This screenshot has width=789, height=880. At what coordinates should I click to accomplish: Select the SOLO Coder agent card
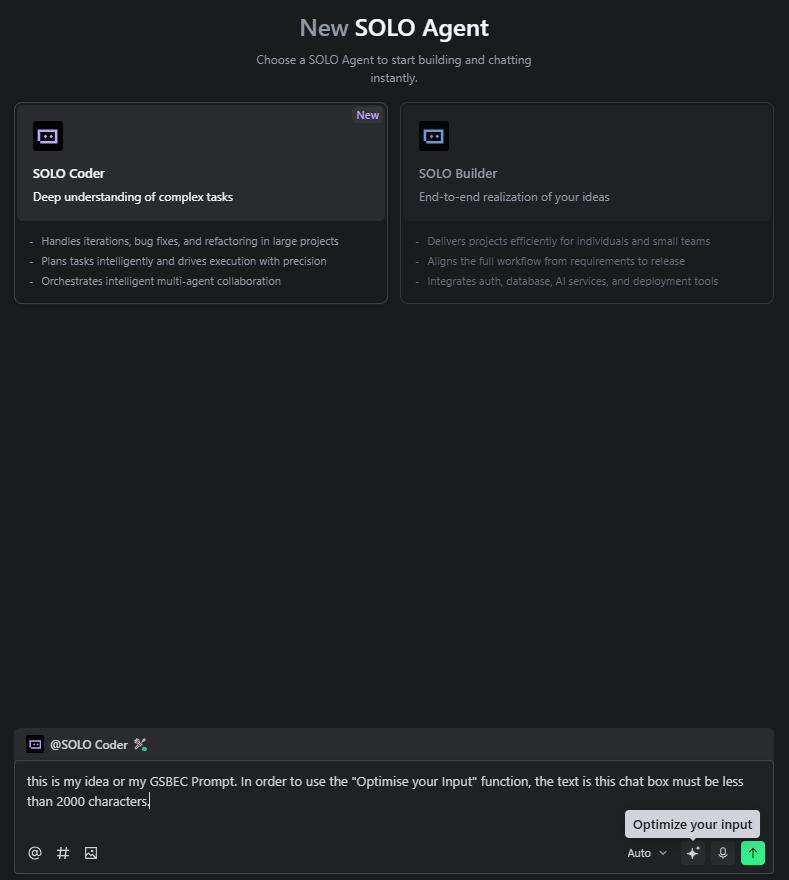201,163
